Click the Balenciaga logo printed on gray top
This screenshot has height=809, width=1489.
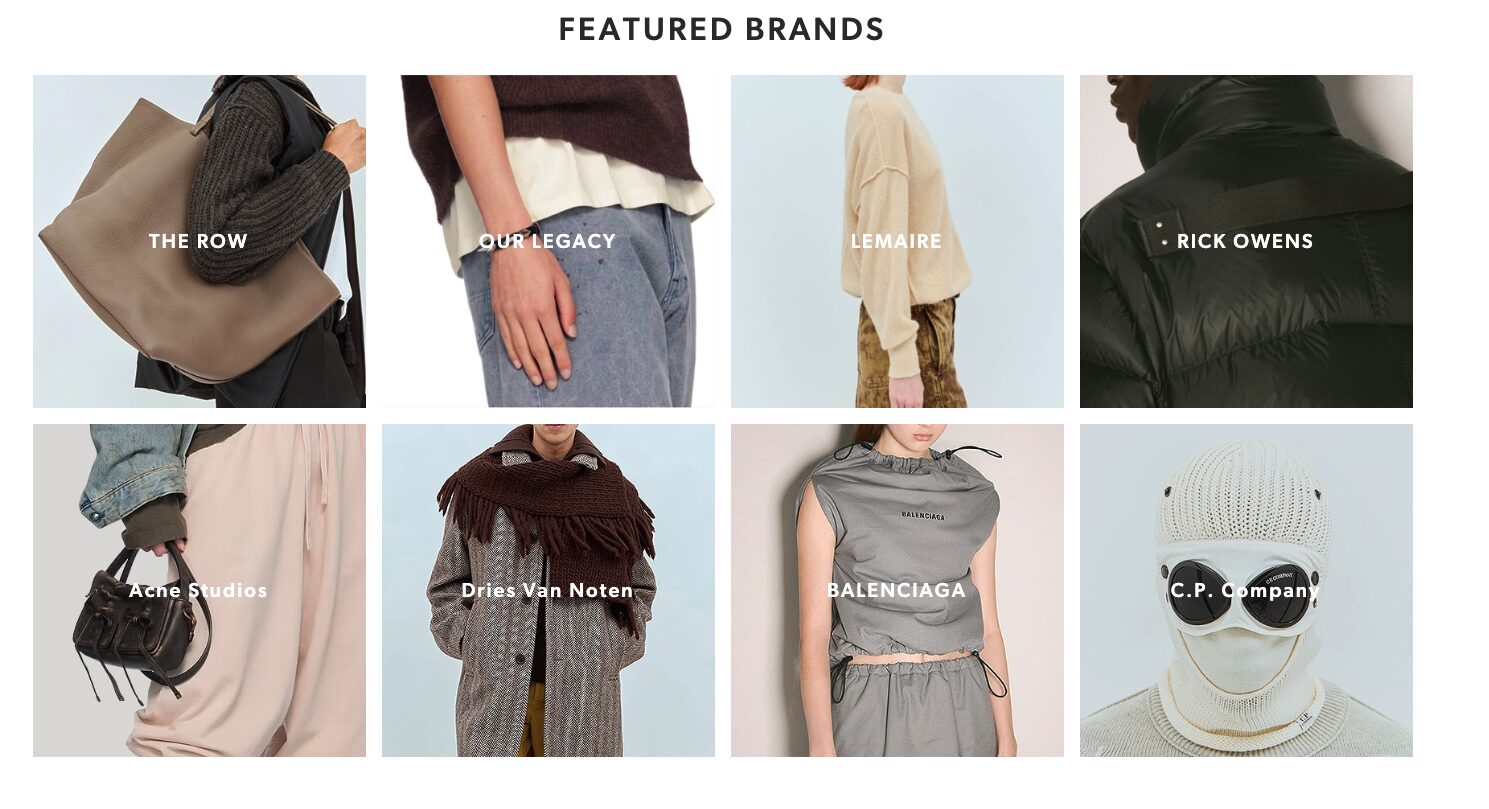922,516
